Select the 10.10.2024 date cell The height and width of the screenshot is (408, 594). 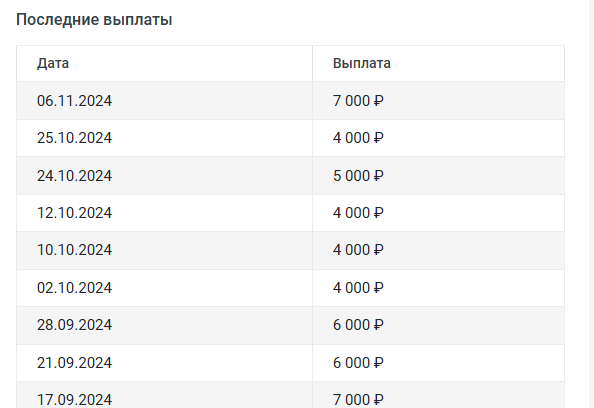pos(74,250)
